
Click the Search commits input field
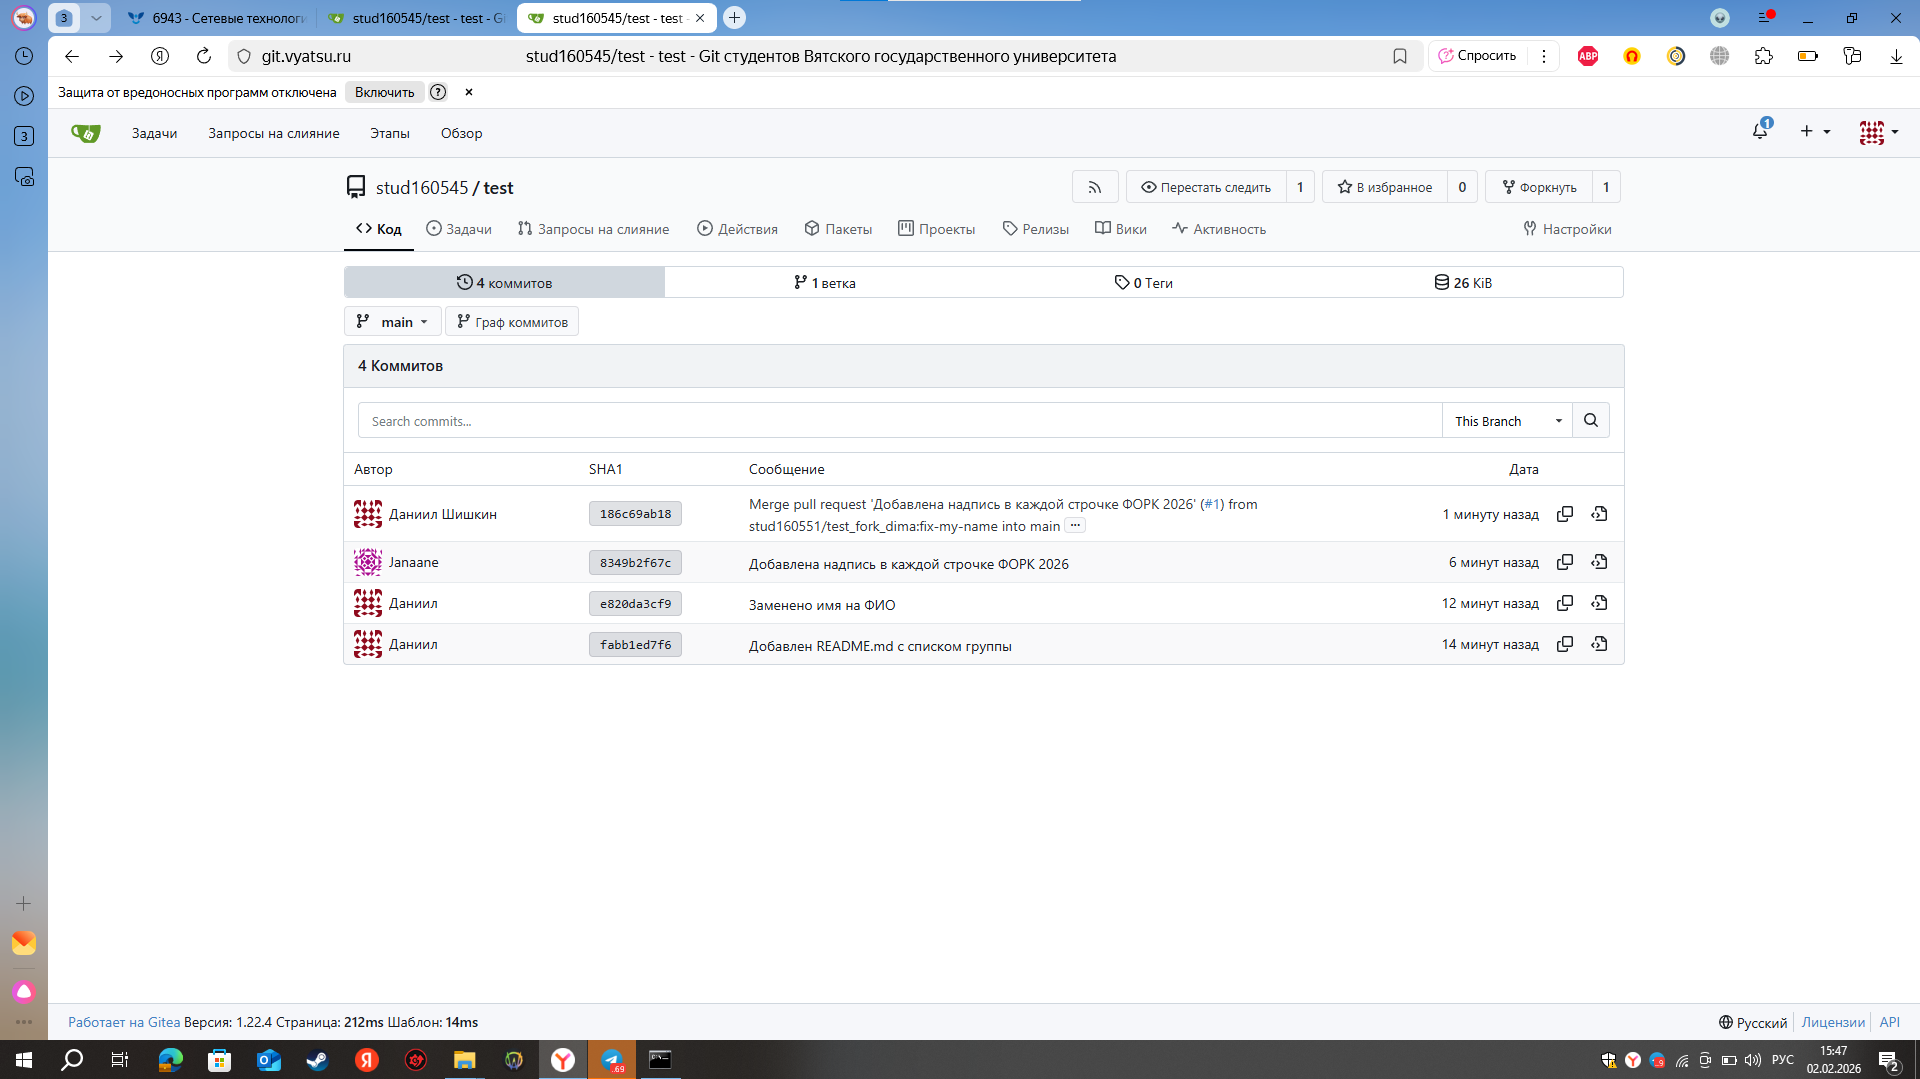pyautogui.click(x=900, y=421)
